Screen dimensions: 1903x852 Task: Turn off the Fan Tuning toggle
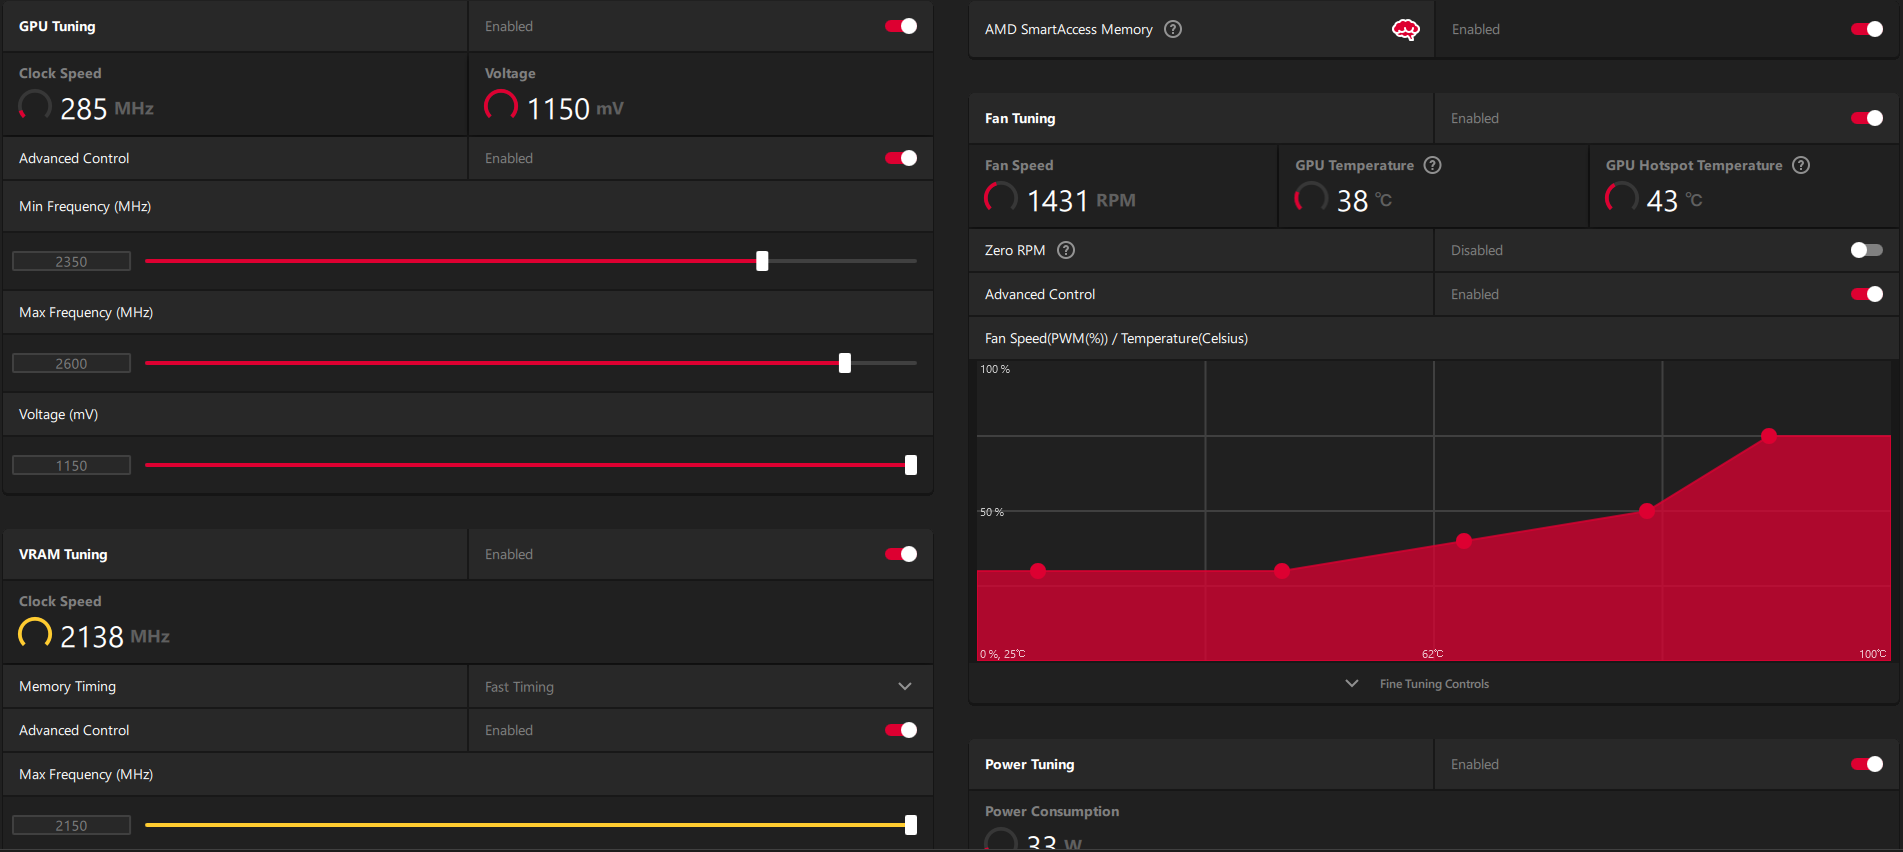(1867, 118)
